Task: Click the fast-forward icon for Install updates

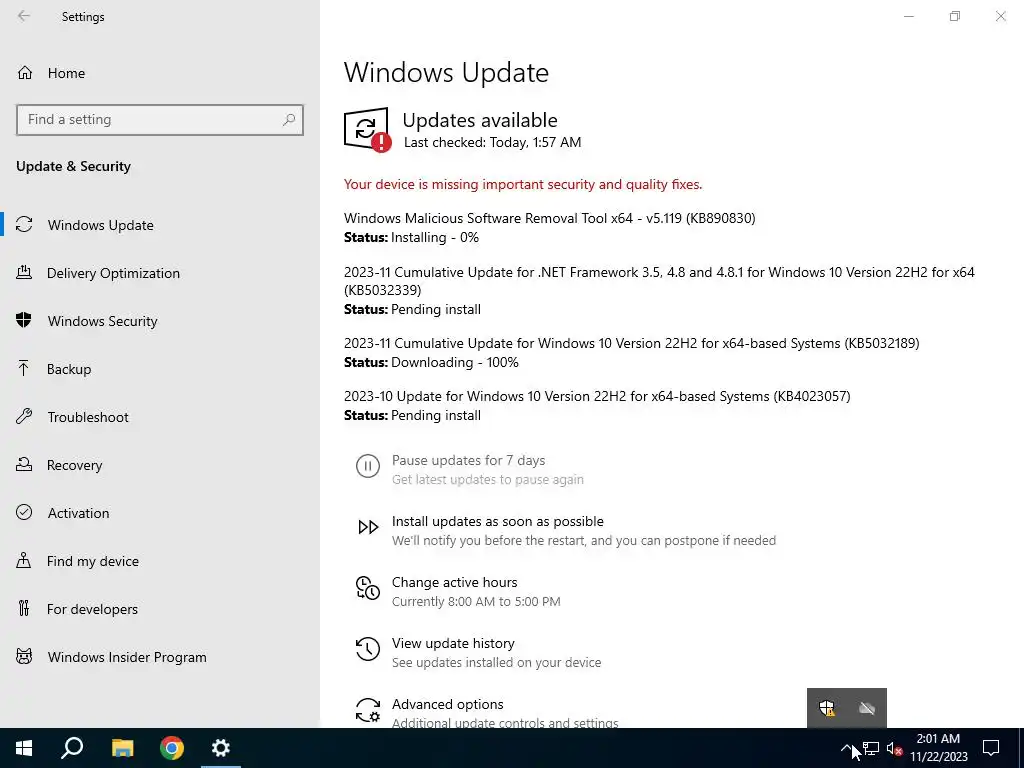Action: pyautogui.click(x=368, y=527)
